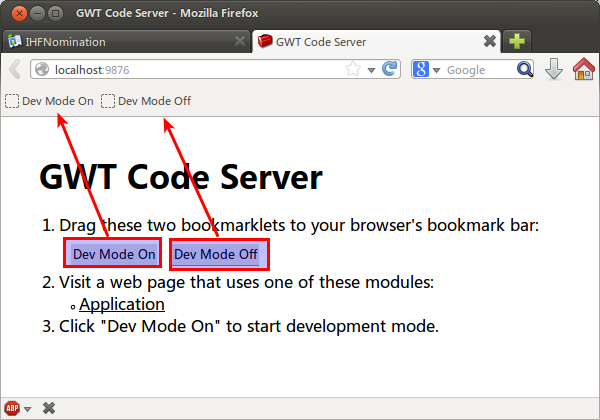Open the URL history dropdown arrow

coord(371,70)
